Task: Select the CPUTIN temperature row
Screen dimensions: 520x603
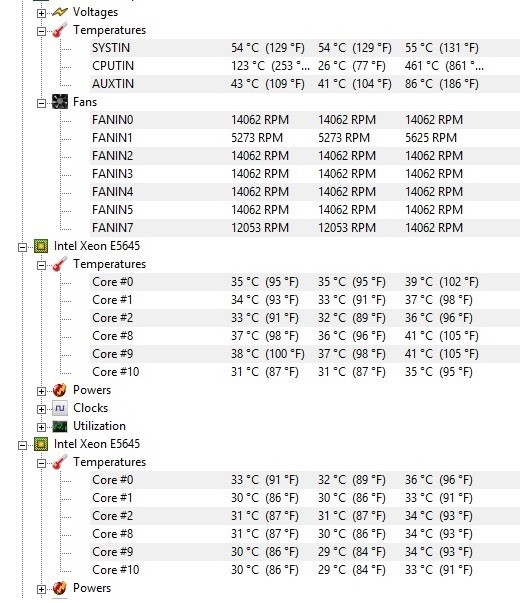Action: click(x=305, y=66)
